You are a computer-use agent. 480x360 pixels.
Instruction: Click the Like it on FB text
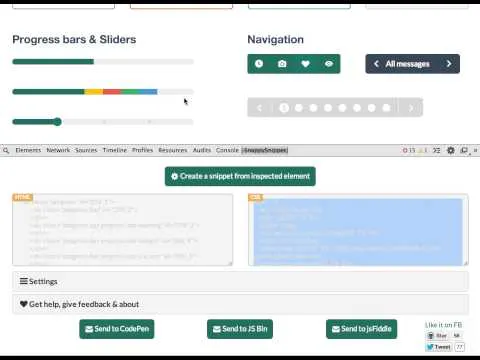click(443, 325)
